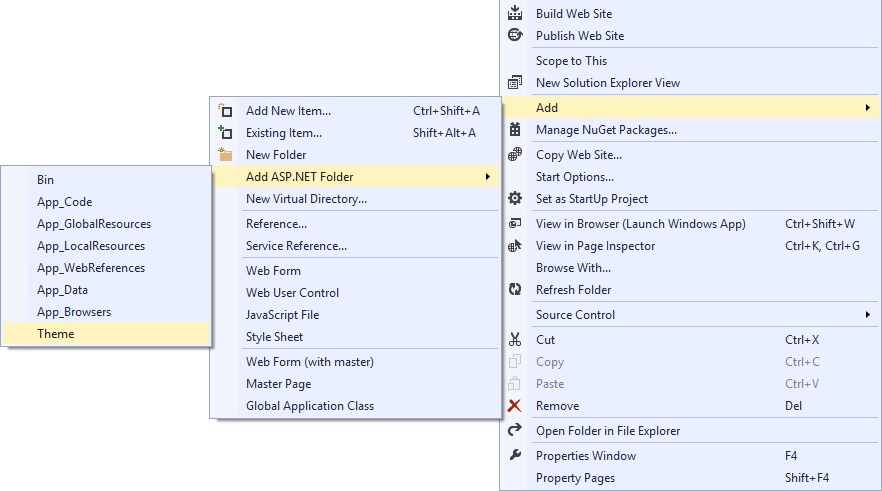The height and width of the screenshot is (491, 882).
Task: Click the Shift+F4 shortcut text
Action: click(807, 478)
